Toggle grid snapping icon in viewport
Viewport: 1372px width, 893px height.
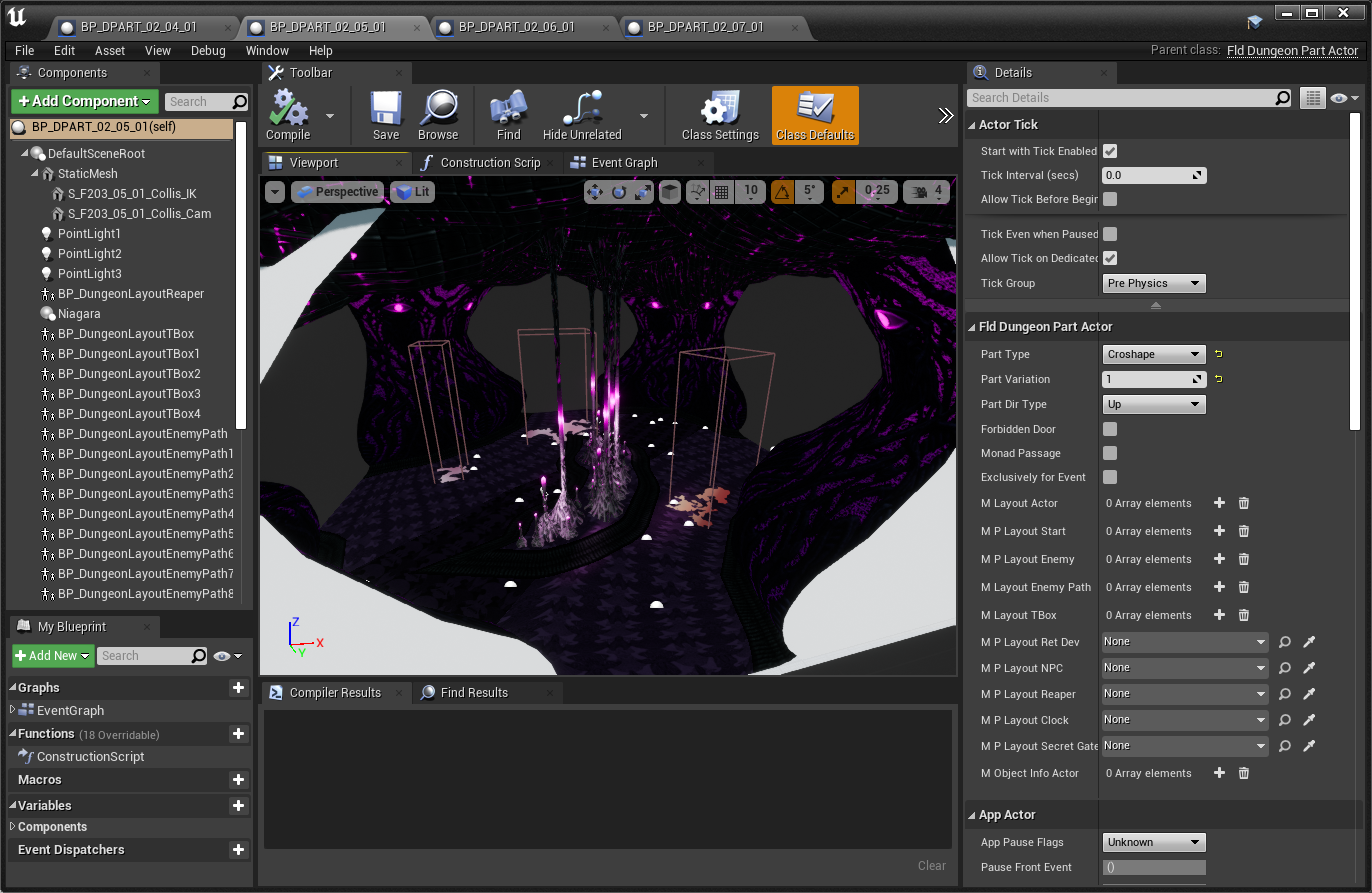click(722, 192)
